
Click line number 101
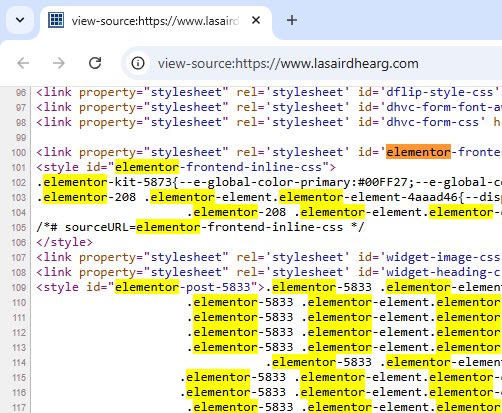coord(19,167)
